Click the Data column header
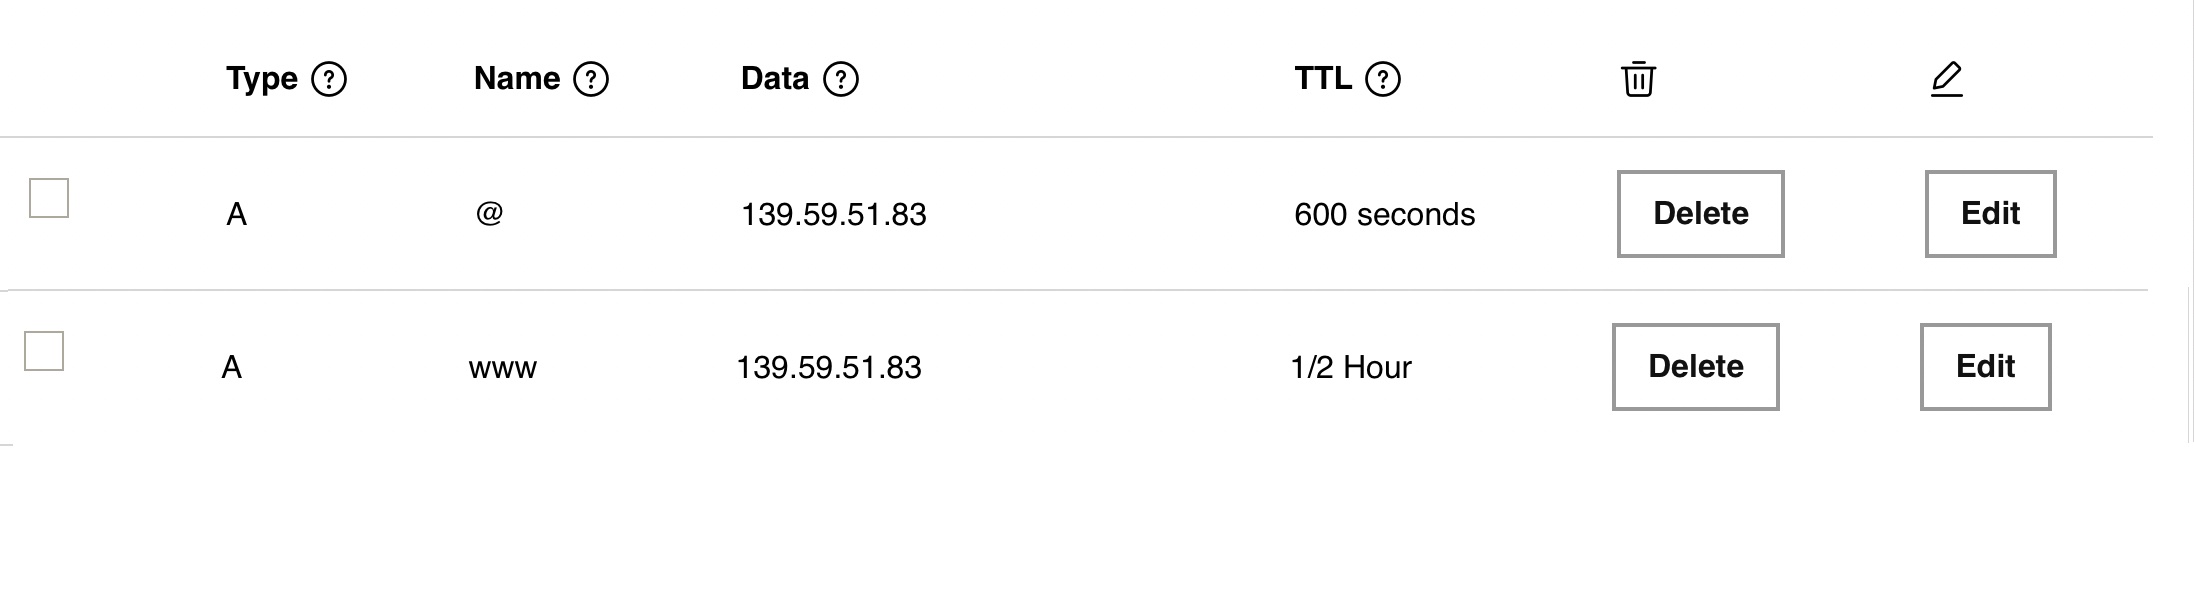This screenshot has width=2194, height=598. (775, 78)
